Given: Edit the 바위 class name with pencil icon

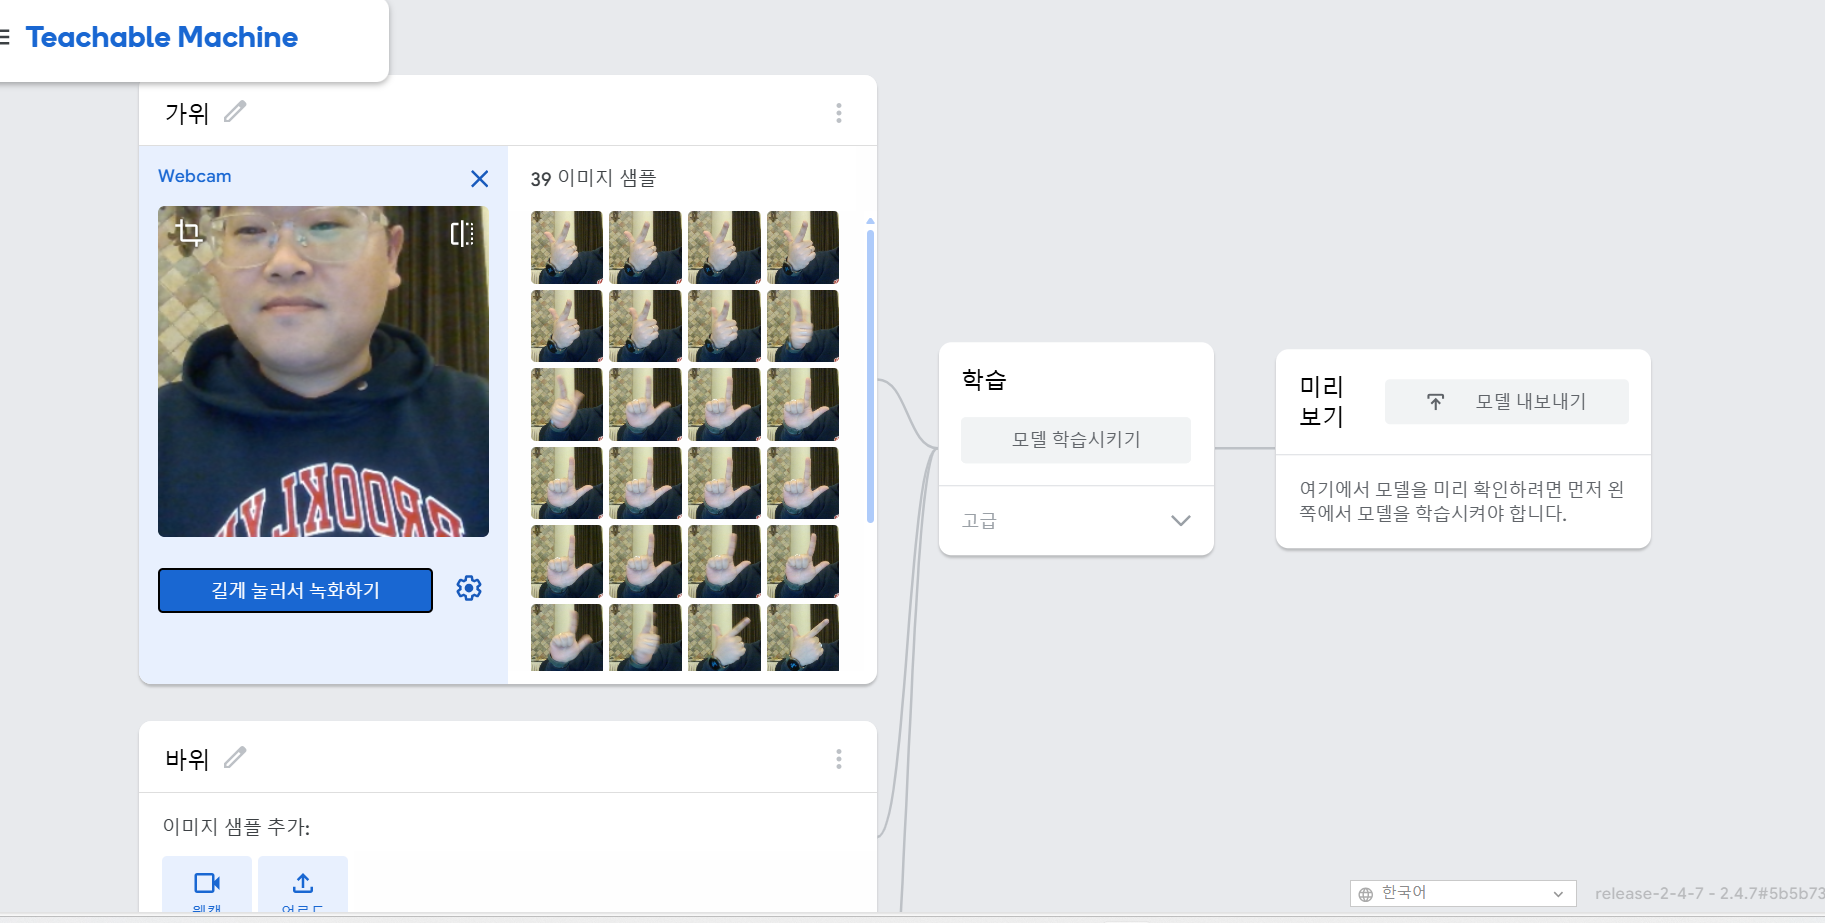Looking at the screenshot, I should pyautogui.click(x=235, y=757).
